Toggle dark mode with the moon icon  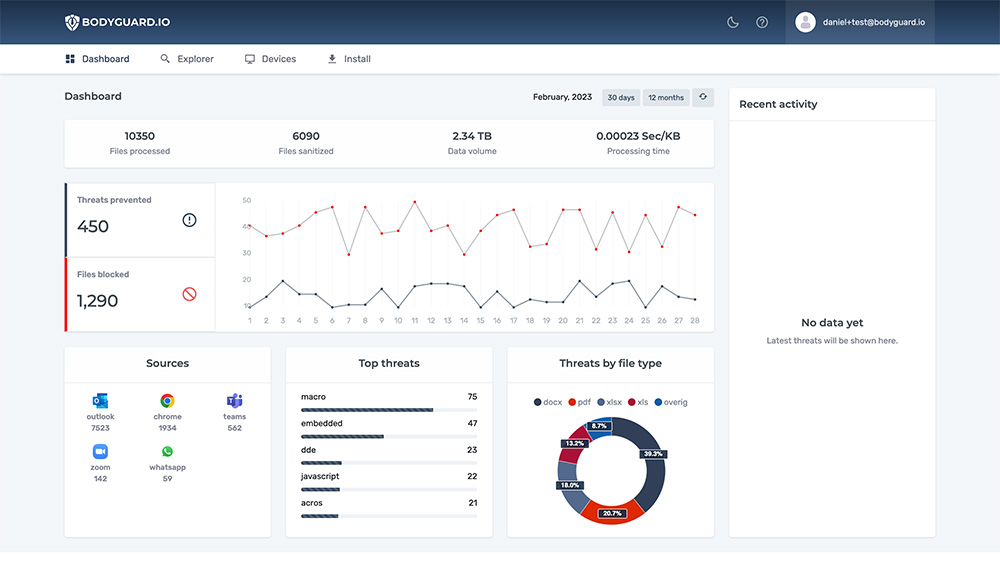733,22
